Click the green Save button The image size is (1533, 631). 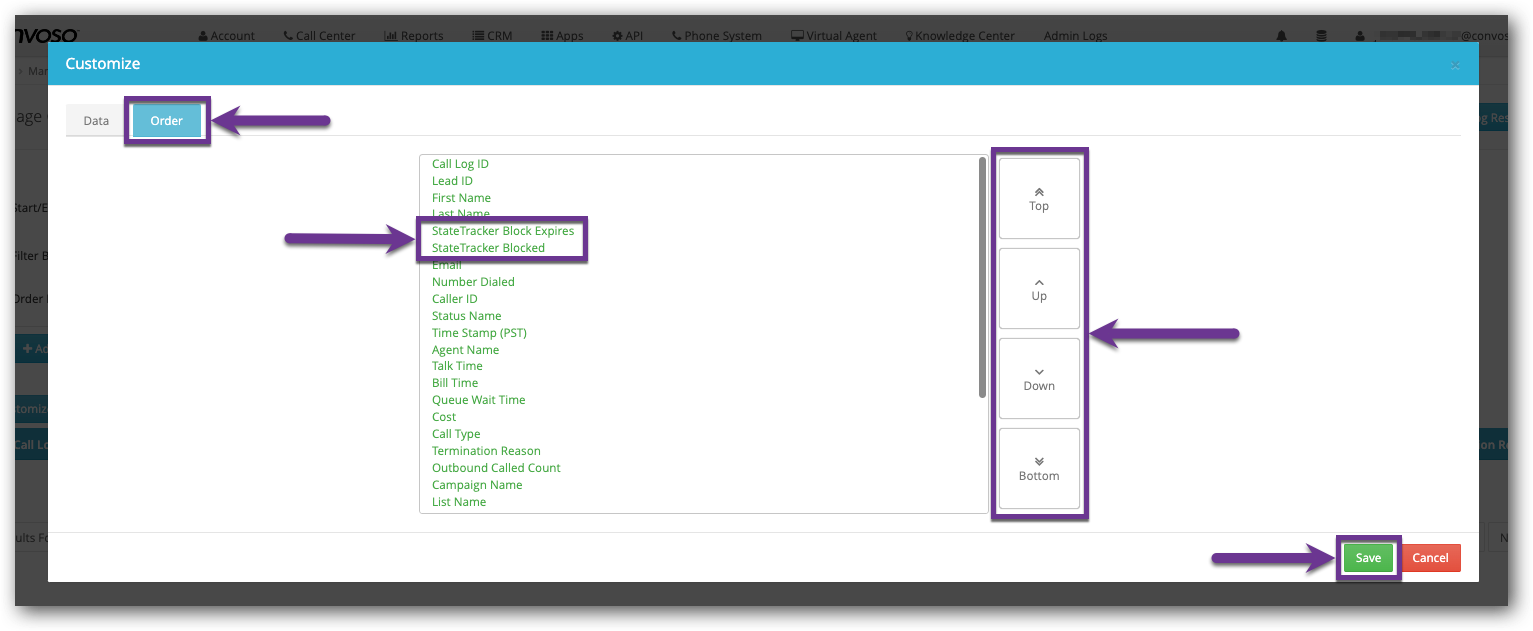pos(1368,558)
